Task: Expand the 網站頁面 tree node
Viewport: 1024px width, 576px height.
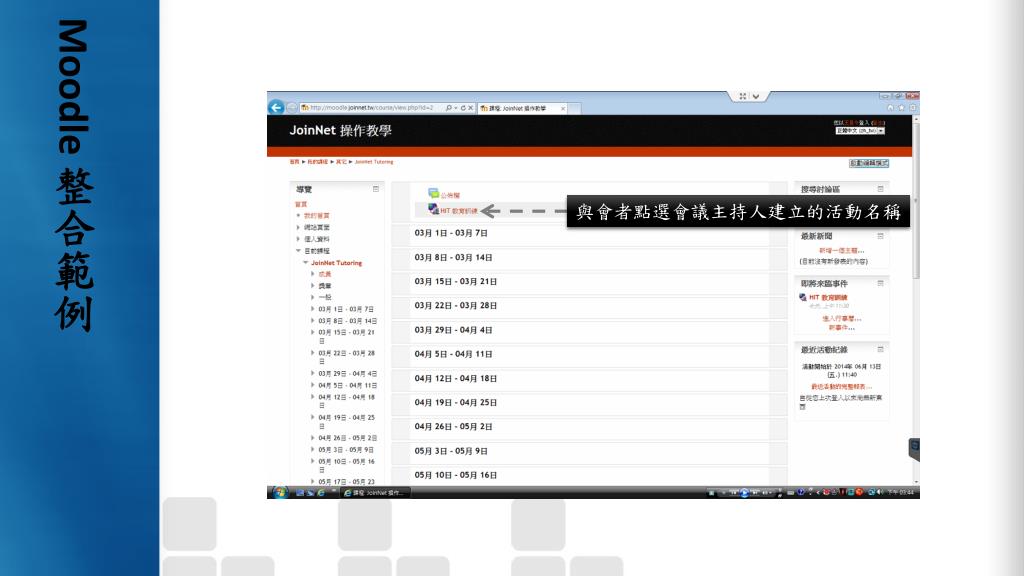Action: 298,227
